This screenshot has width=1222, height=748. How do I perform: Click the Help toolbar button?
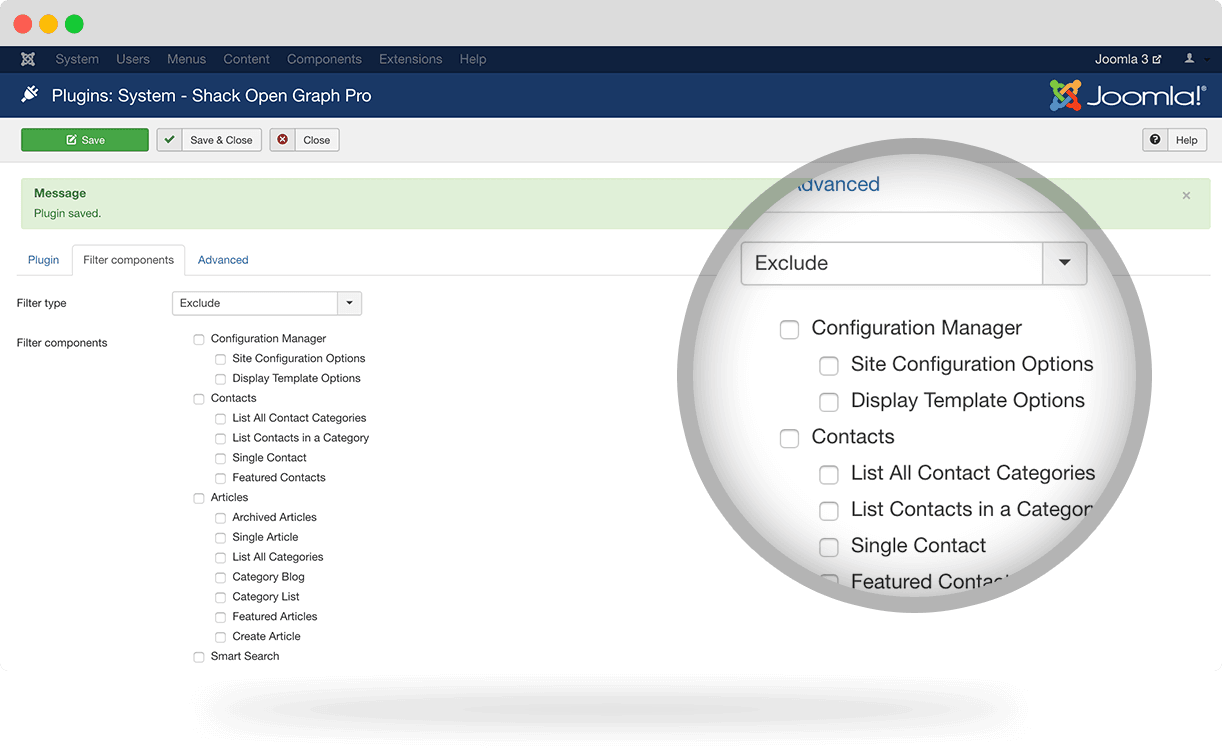[1174, 140]
